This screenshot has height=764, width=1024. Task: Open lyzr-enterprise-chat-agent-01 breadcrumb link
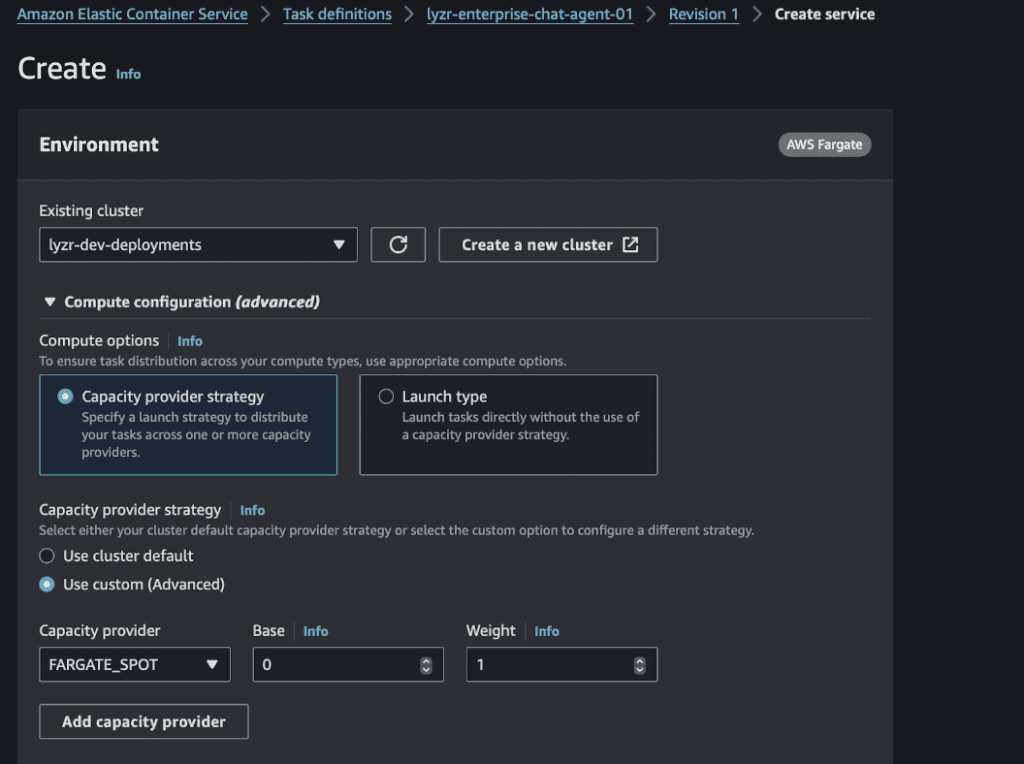[x=530, y=14]
